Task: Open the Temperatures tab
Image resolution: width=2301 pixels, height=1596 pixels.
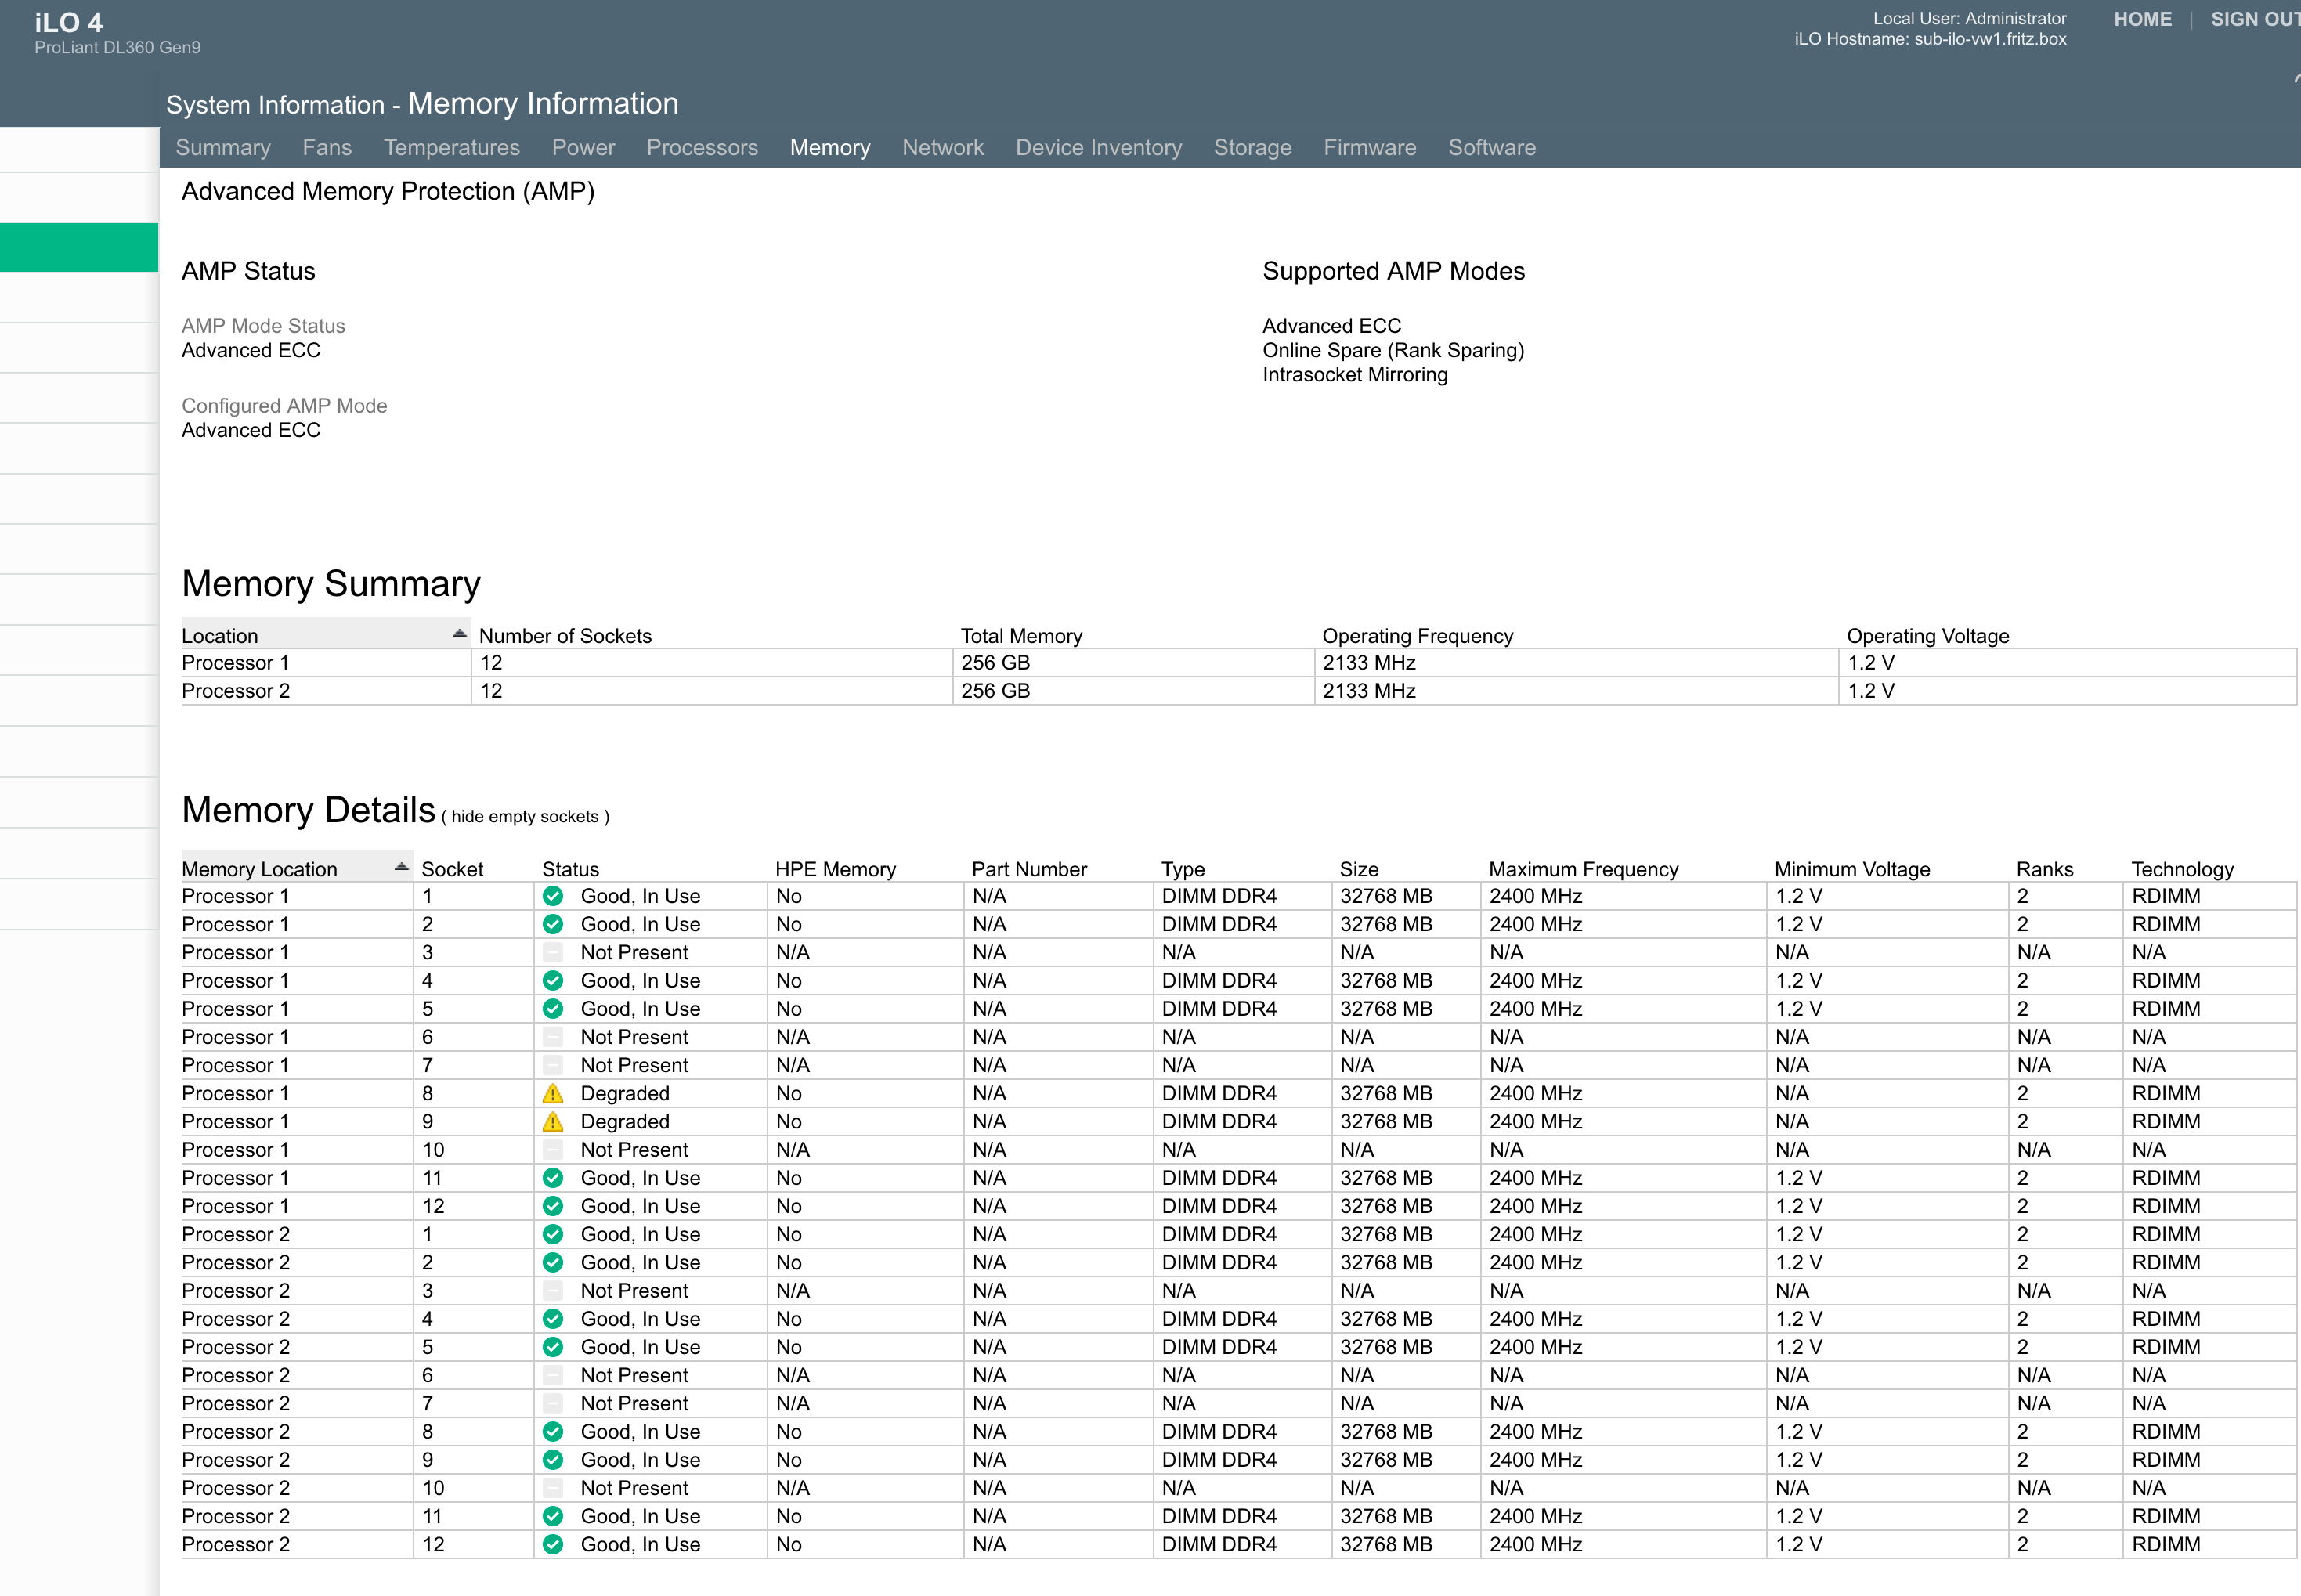Action: 452,148
